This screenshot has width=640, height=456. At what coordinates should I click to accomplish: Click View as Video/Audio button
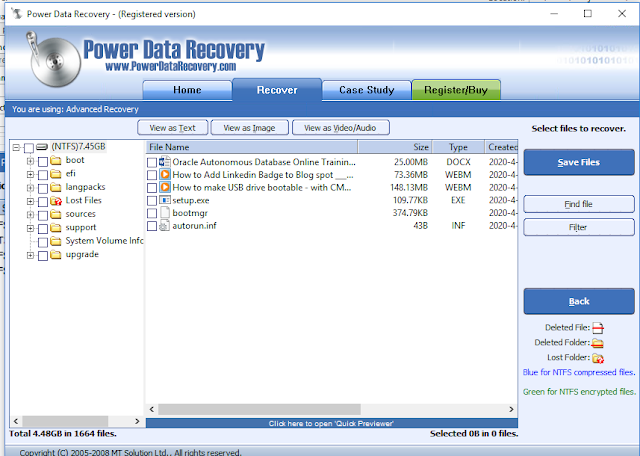[x=340, y=128]
